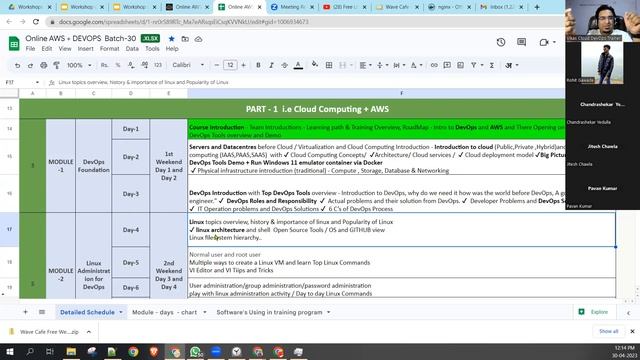Insert a comment via toolbar icon
640x360 pixels.
tap(447, 65)
